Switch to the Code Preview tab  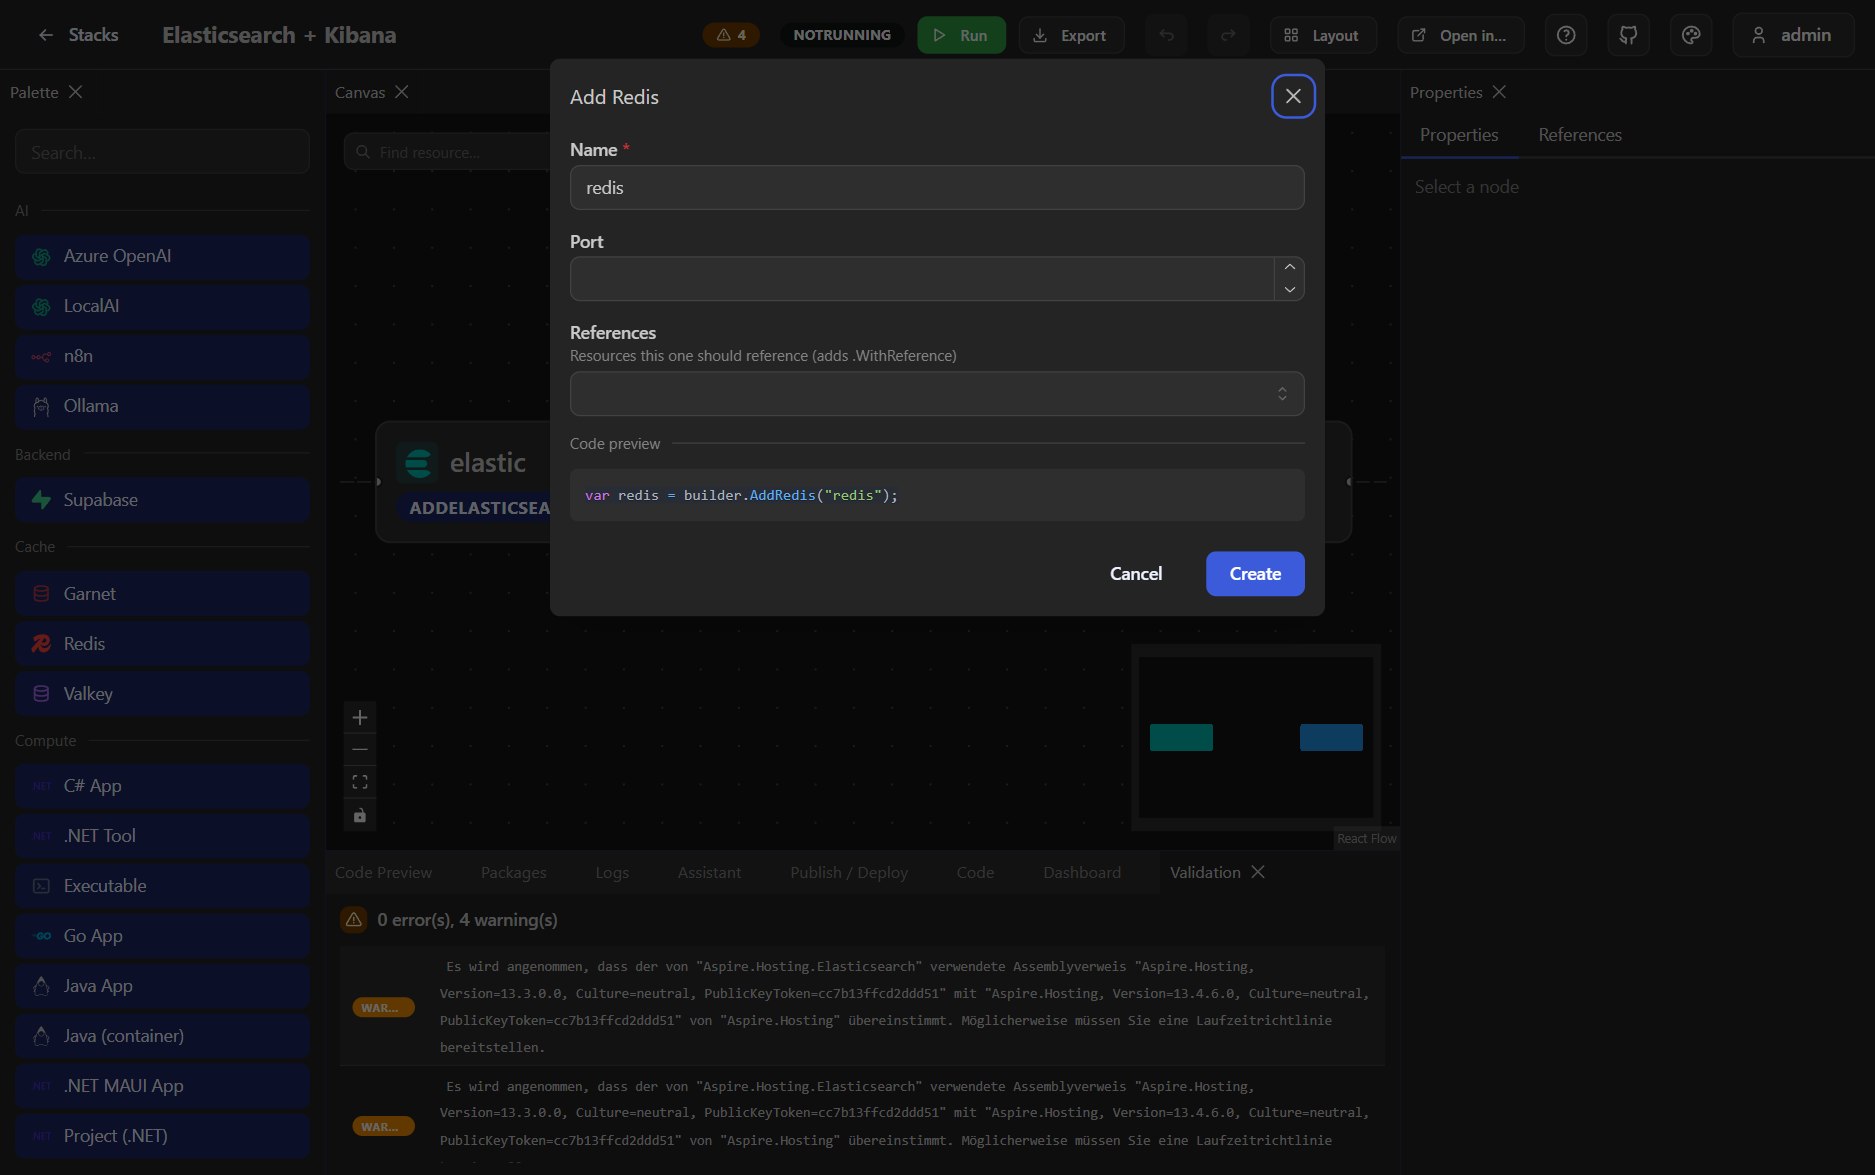click(384, 872)
